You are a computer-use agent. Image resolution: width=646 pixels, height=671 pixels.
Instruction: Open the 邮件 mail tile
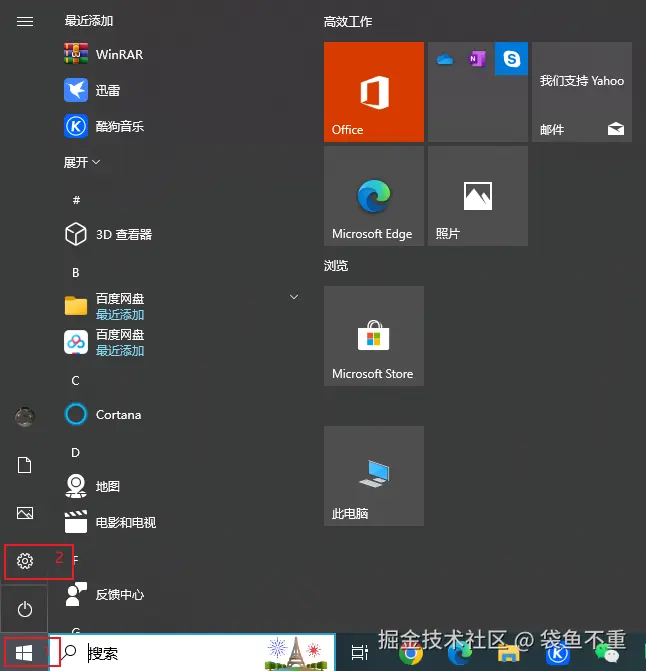pyautogui.click(x=582, y=92)
